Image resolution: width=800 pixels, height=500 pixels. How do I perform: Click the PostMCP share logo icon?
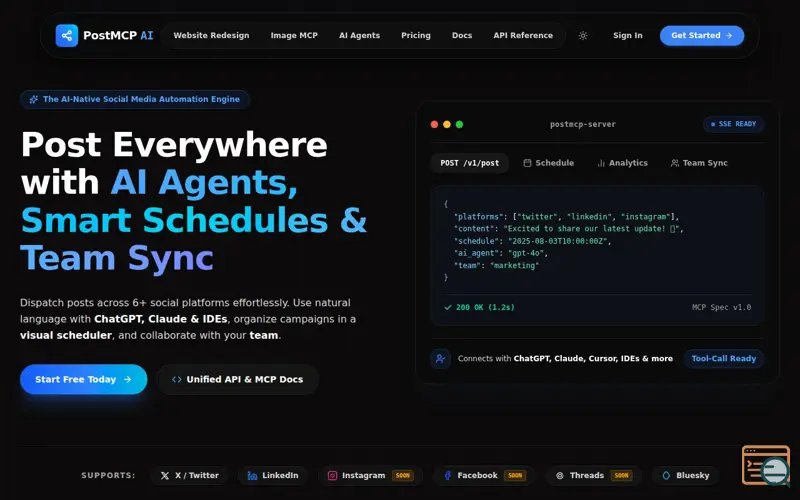tap(67, 36)
